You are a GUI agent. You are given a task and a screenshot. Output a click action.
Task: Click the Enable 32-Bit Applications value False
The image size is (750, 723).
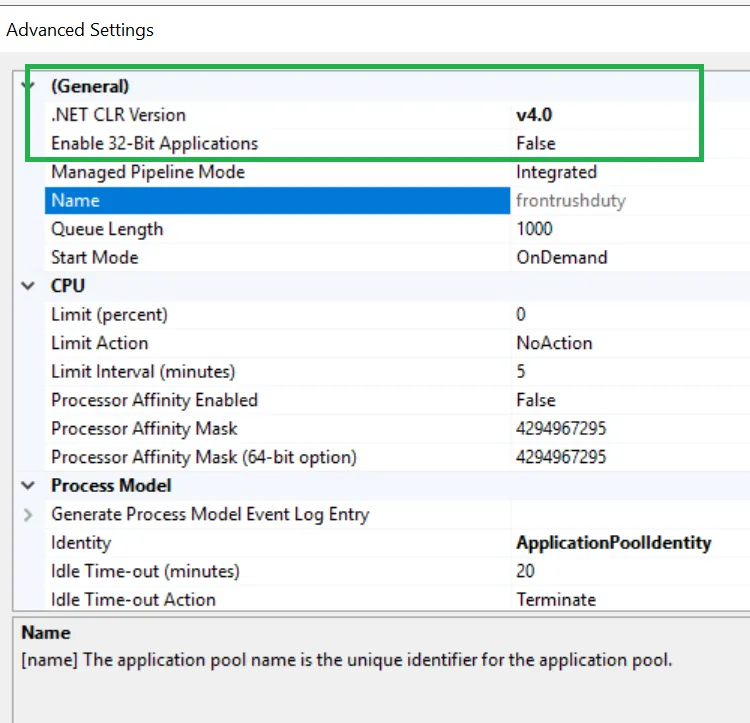(x=536, y=143)
